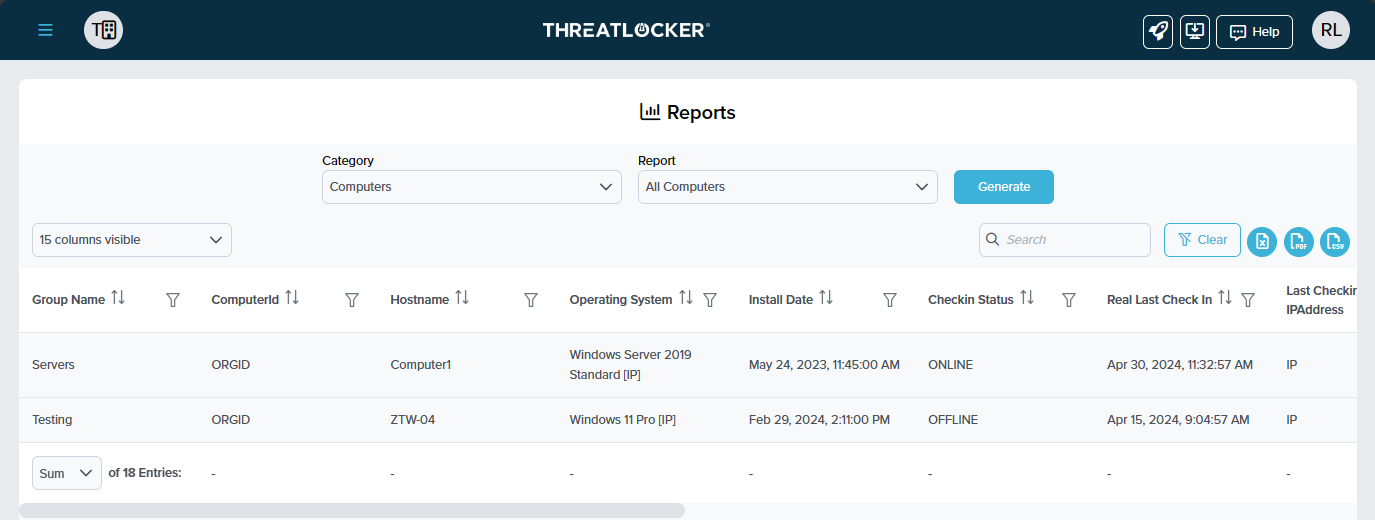
Task: Click the download installer icon
Action: [1194, 31]
